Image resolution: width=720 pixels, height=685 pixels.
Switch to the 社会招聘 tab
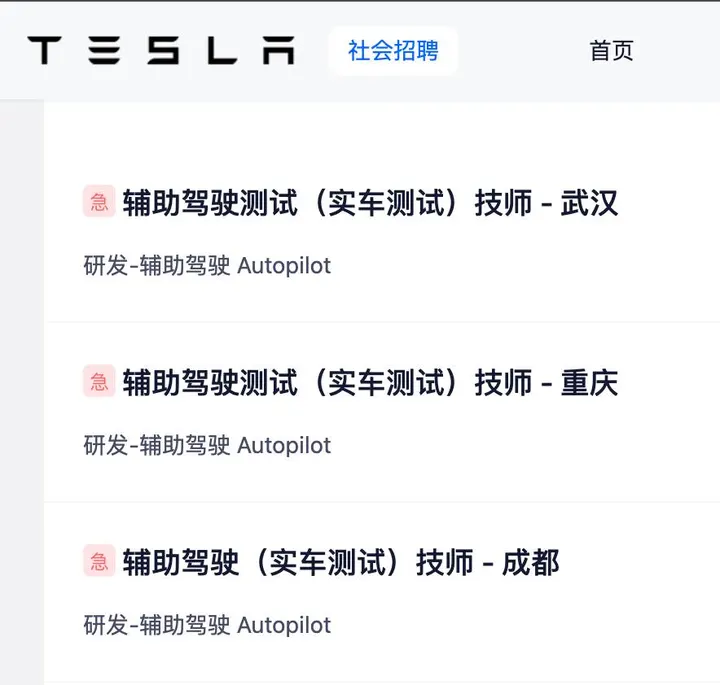coord(393,51)
